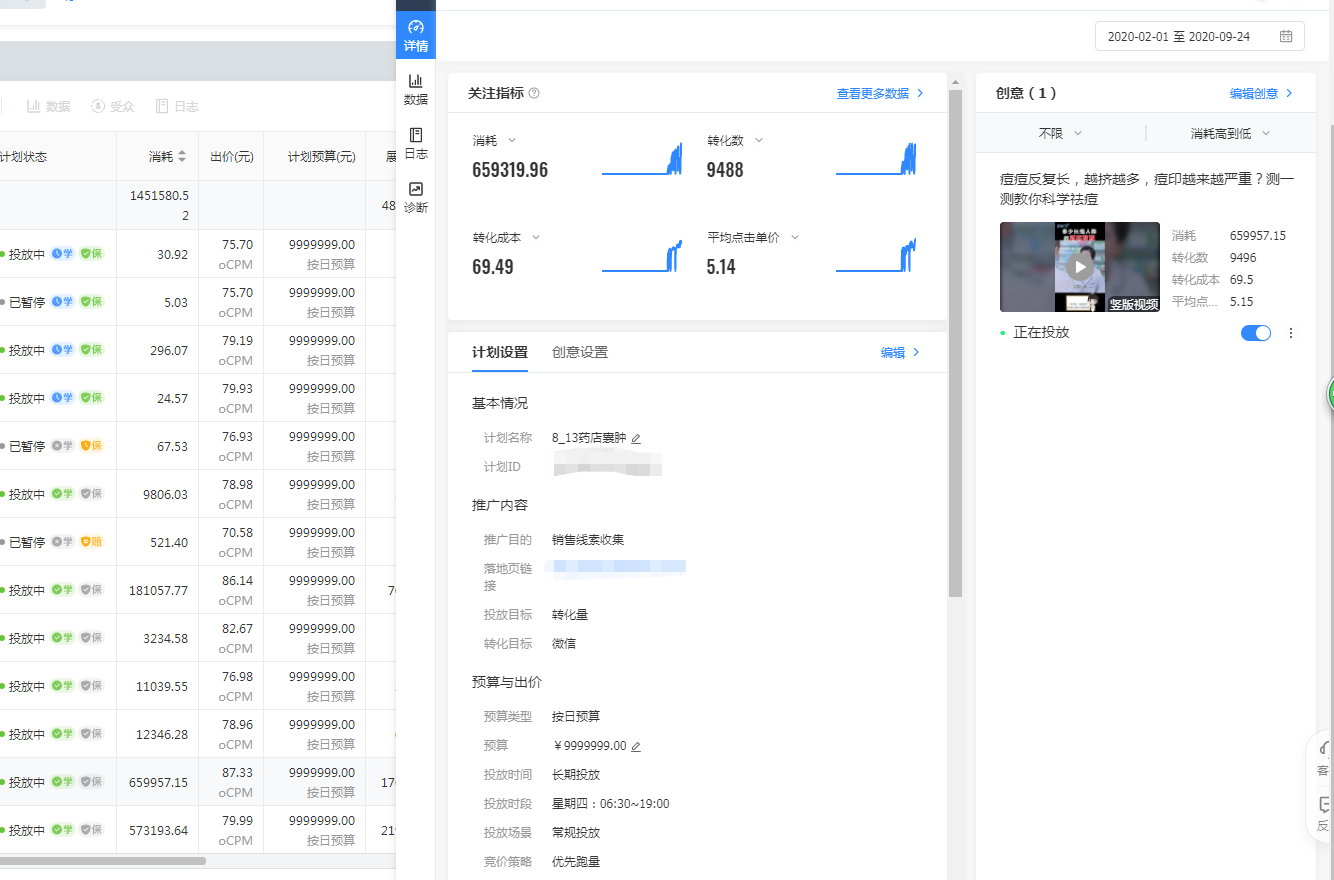Image resolution: width=1334 pixels, height=880 pixels.
Task: Open the three-dot menu beside 正在投放
Action: click(1289, 332)
